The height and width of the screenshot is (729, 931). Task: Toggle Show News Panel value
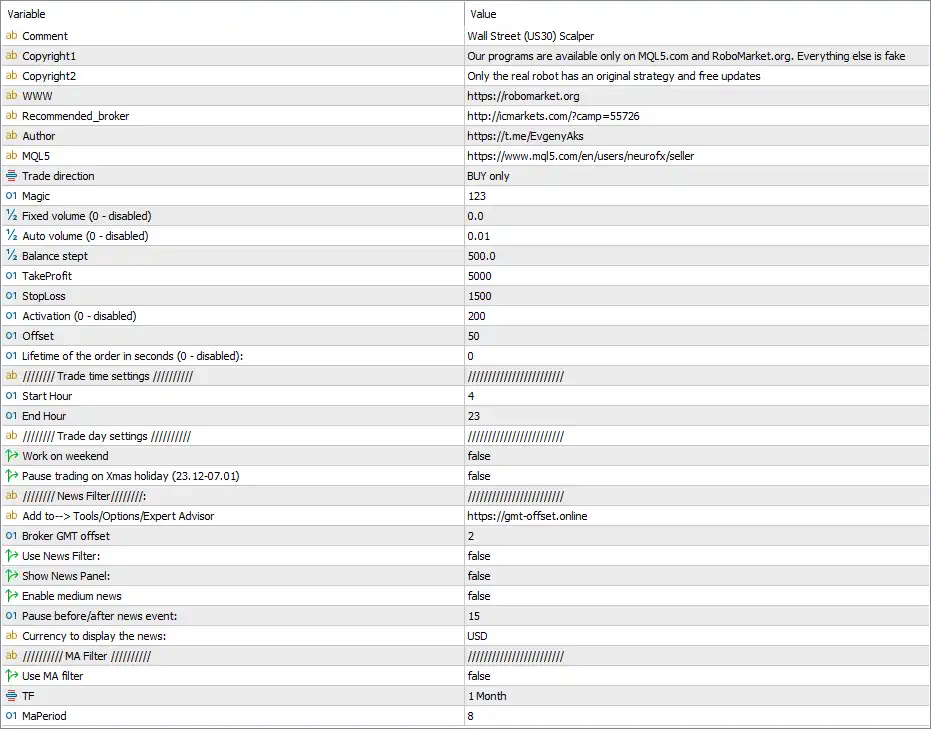[697, 576]
